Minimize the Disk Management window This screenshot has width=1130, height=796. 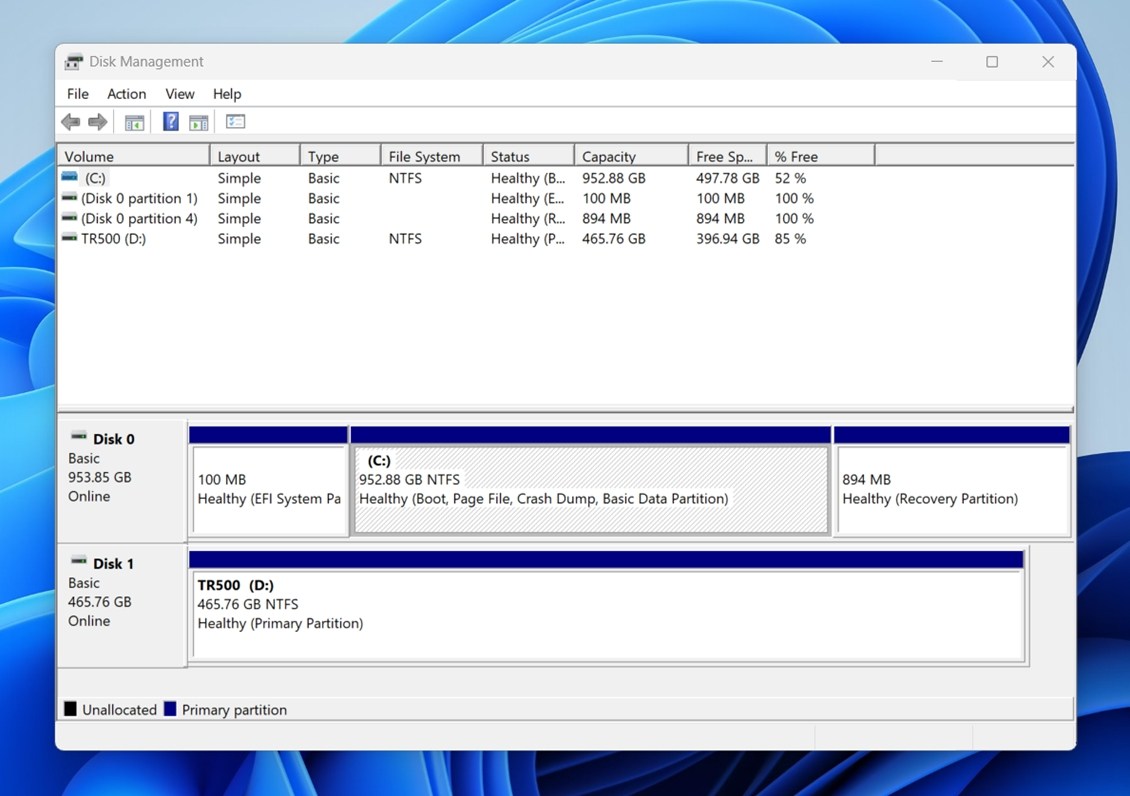(x=937, y=61)
